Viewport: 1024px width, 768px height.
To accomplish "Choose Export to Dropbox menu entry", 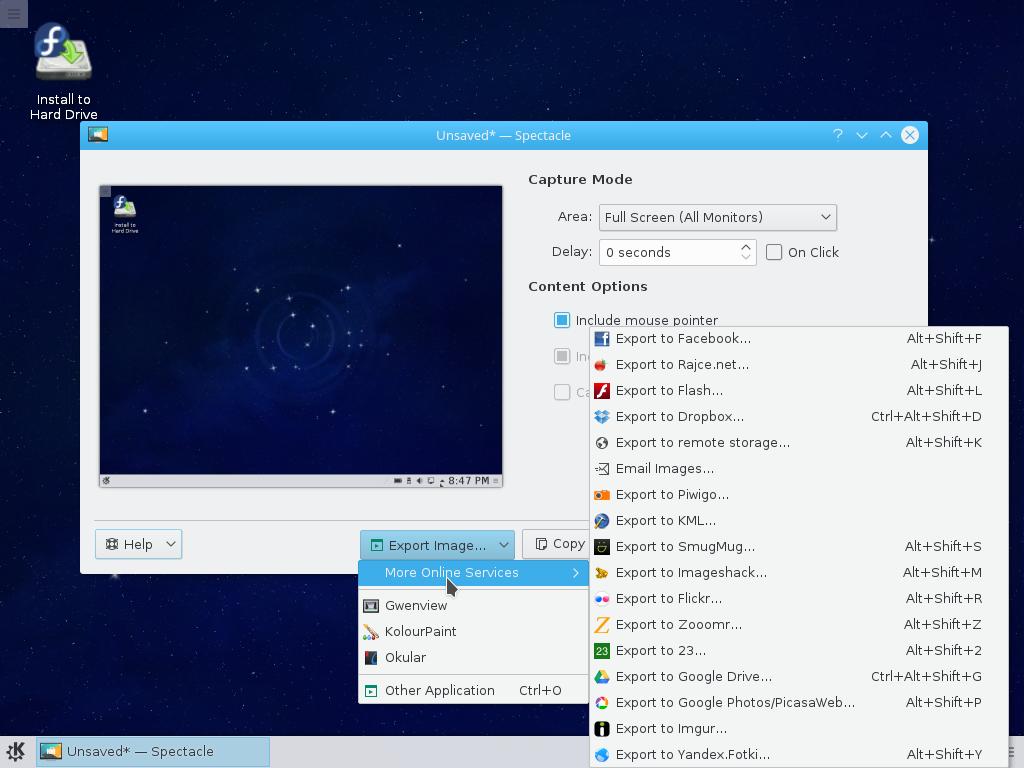I will tap(798, 417).
